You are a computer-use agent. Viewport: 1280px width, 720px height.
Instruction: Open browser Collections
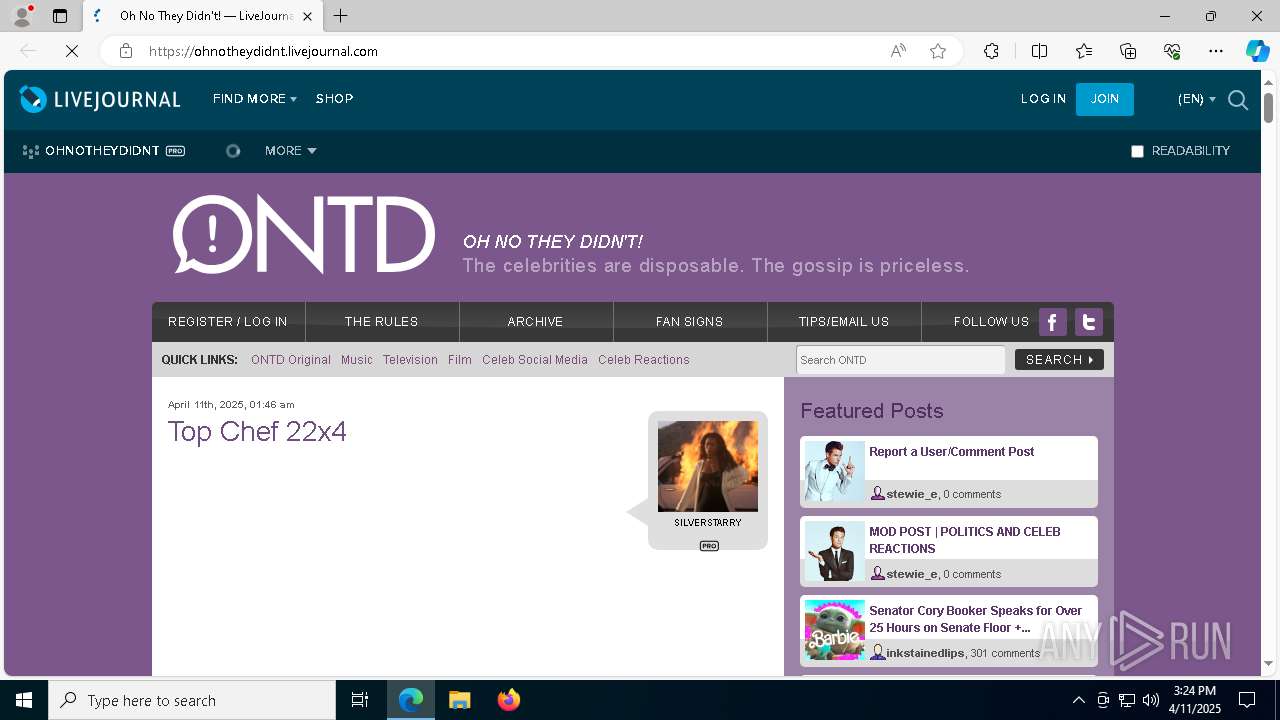(1128, 51)
